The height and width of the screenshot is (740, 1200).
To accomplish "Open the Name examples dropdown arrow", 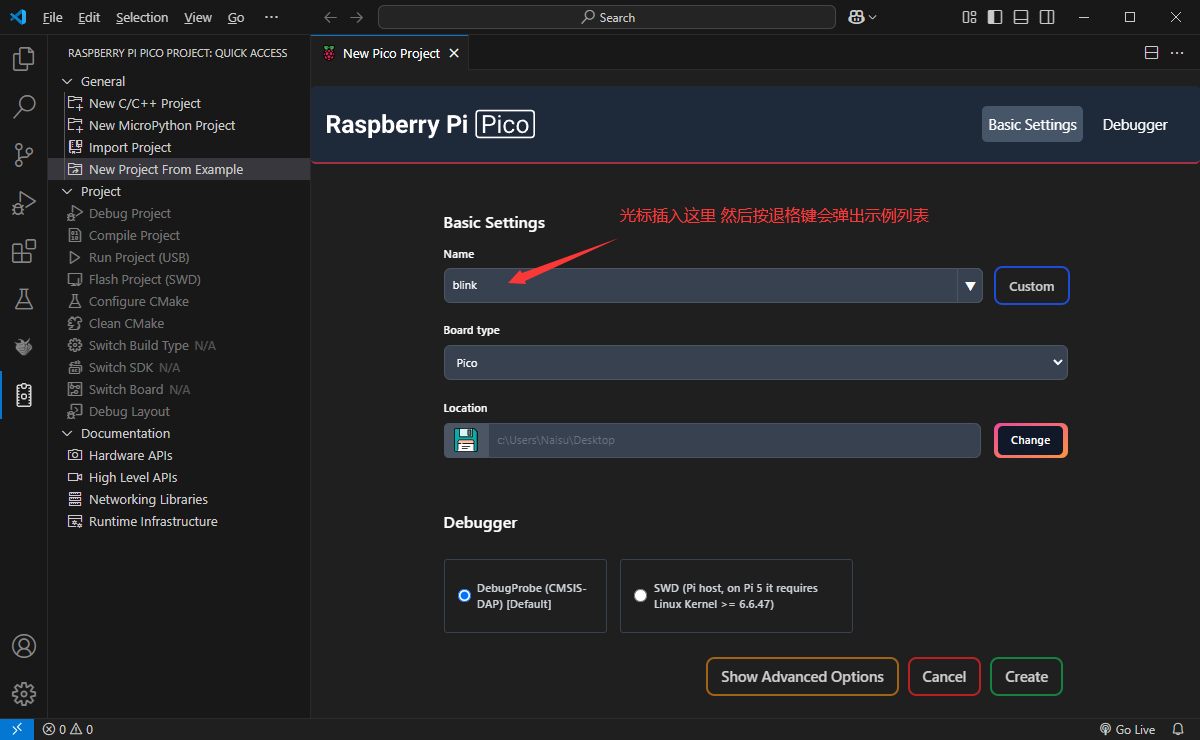I will pos(970,286).
